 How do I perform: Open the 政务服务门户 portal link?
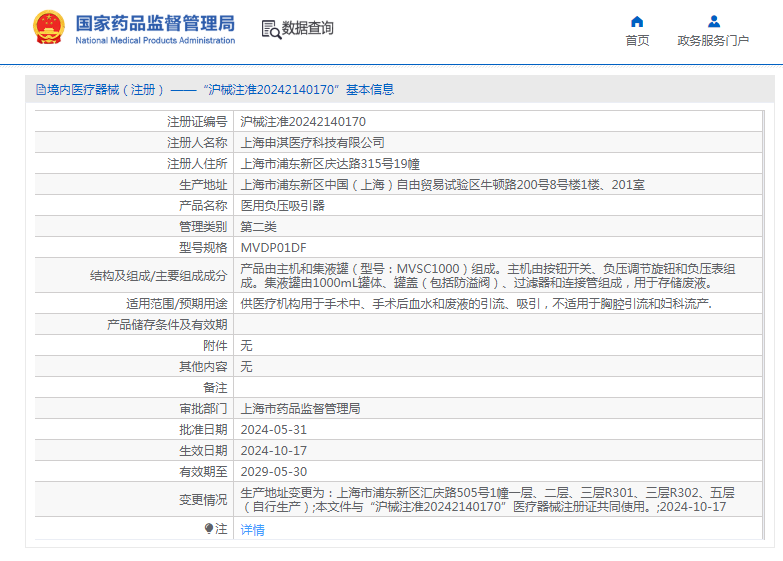[713, 40]
